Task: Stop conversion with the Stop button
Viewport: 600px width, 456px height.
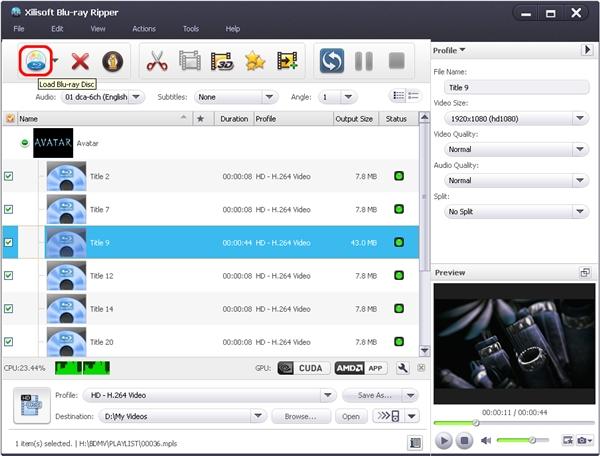Action: (396, 61)
